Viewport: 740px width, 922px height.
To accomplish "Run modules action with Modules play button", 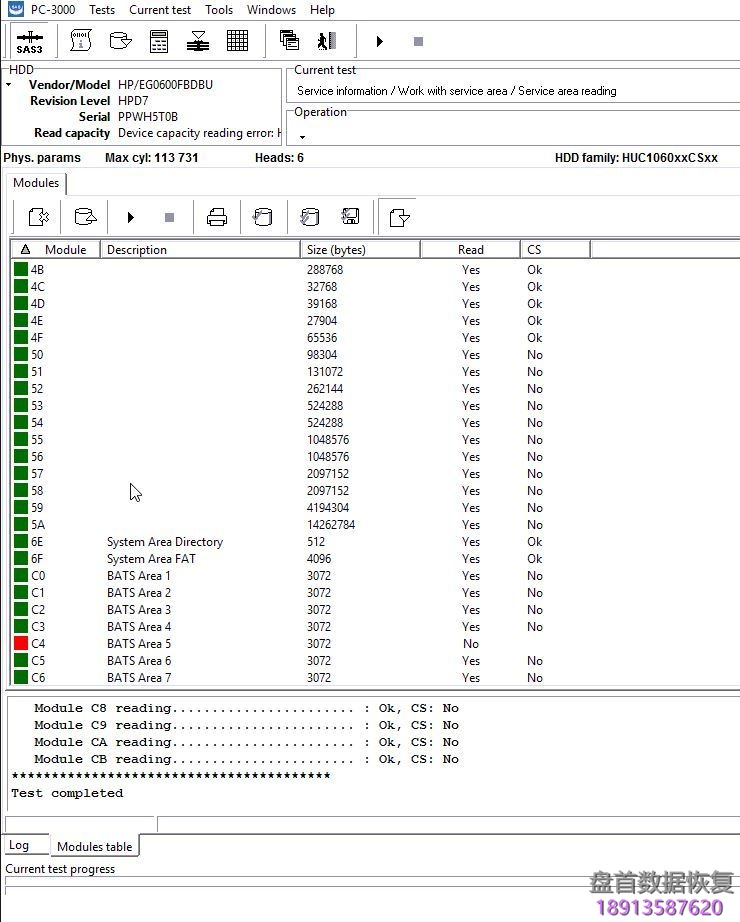I will click(x=131, y=218).
